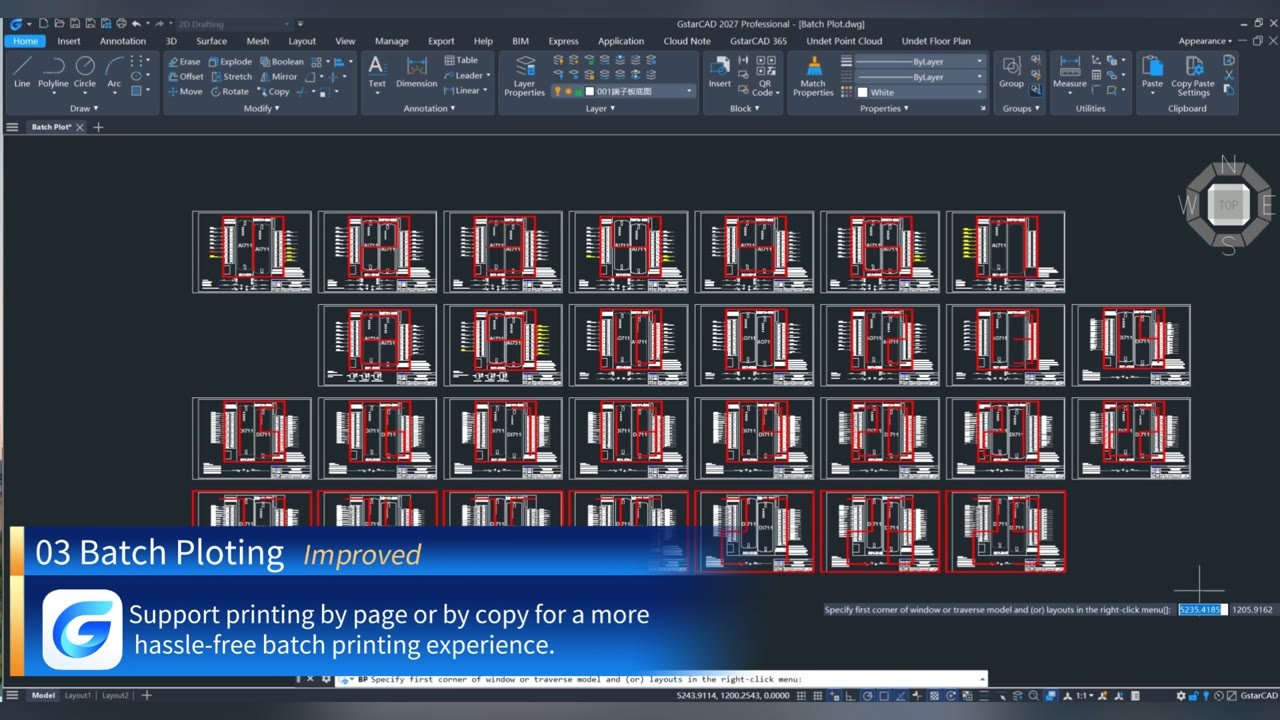The image size is (1280, 720).
Task: Click the Save icon in quick access toolbar
Action: (75, 22)
